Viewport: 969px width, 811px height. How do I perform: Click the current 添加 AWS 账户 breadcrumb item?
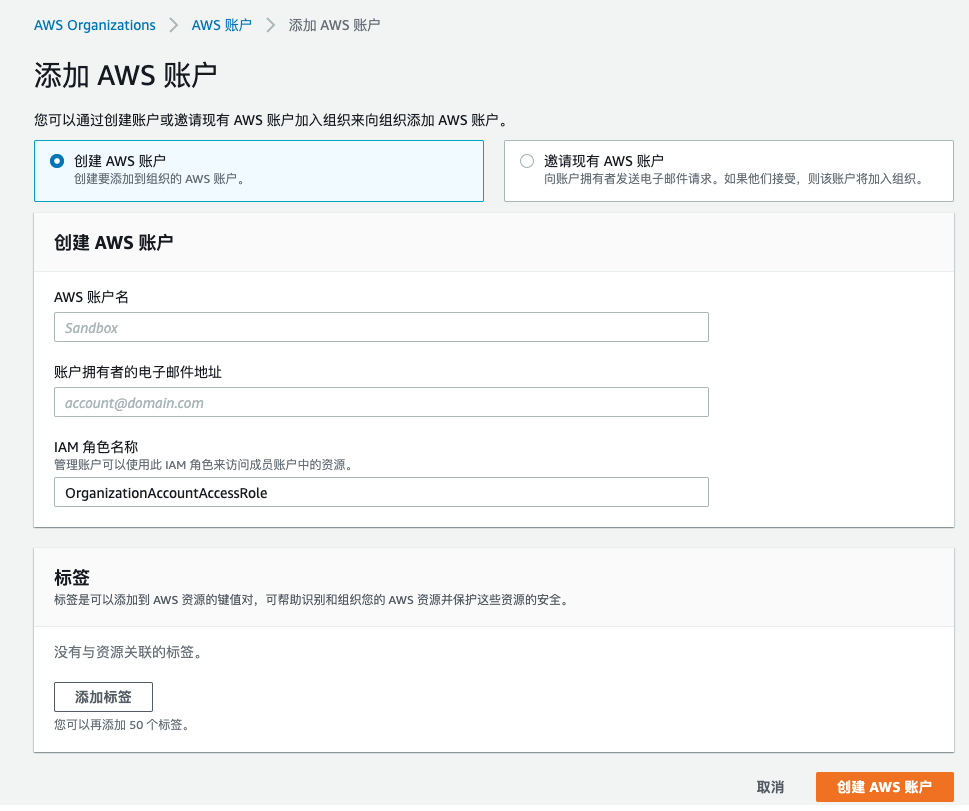(334, 25)
